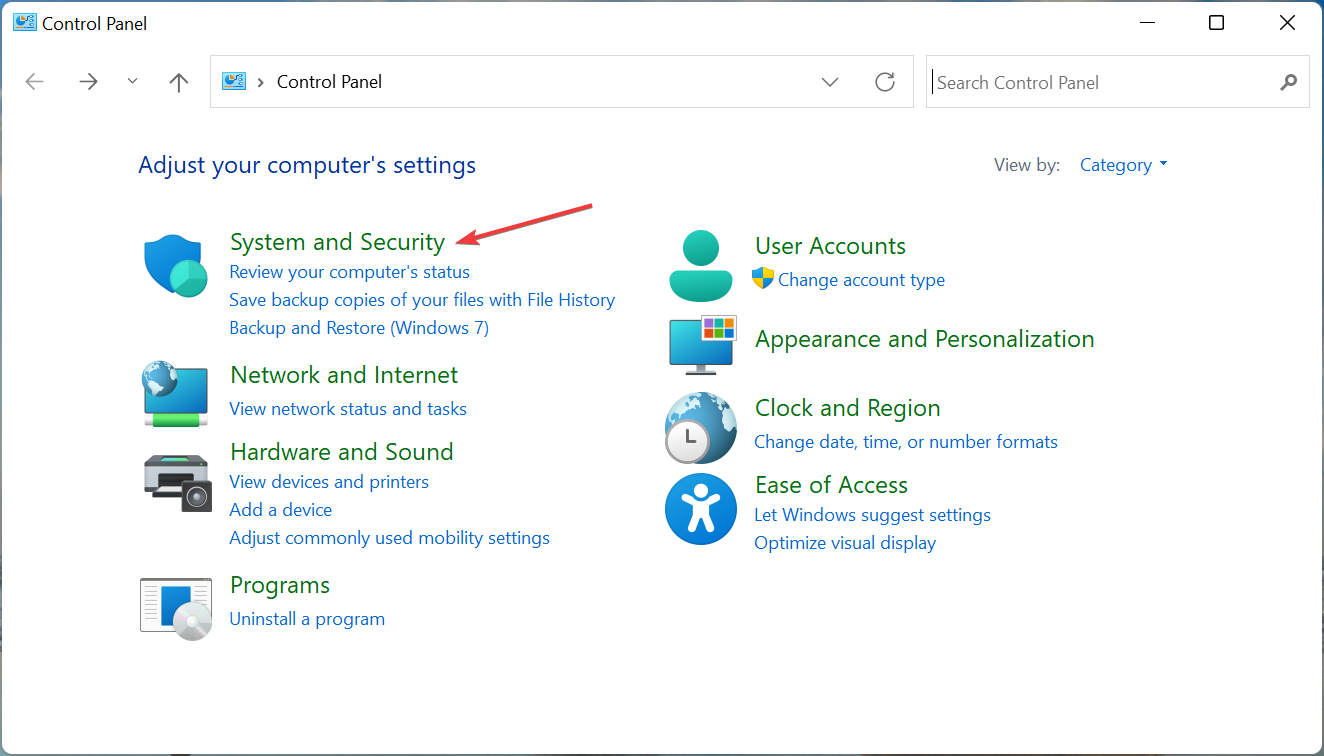Go up one level with up arrow
Viewport: 1324px width, 756px height.
[x=179, y=82]
